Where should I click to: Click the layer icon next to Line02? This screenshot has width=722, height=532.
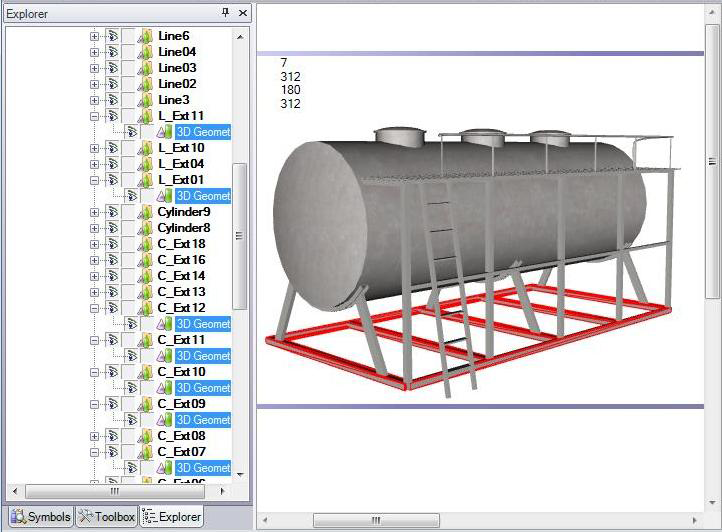click(x=145, y=84)
